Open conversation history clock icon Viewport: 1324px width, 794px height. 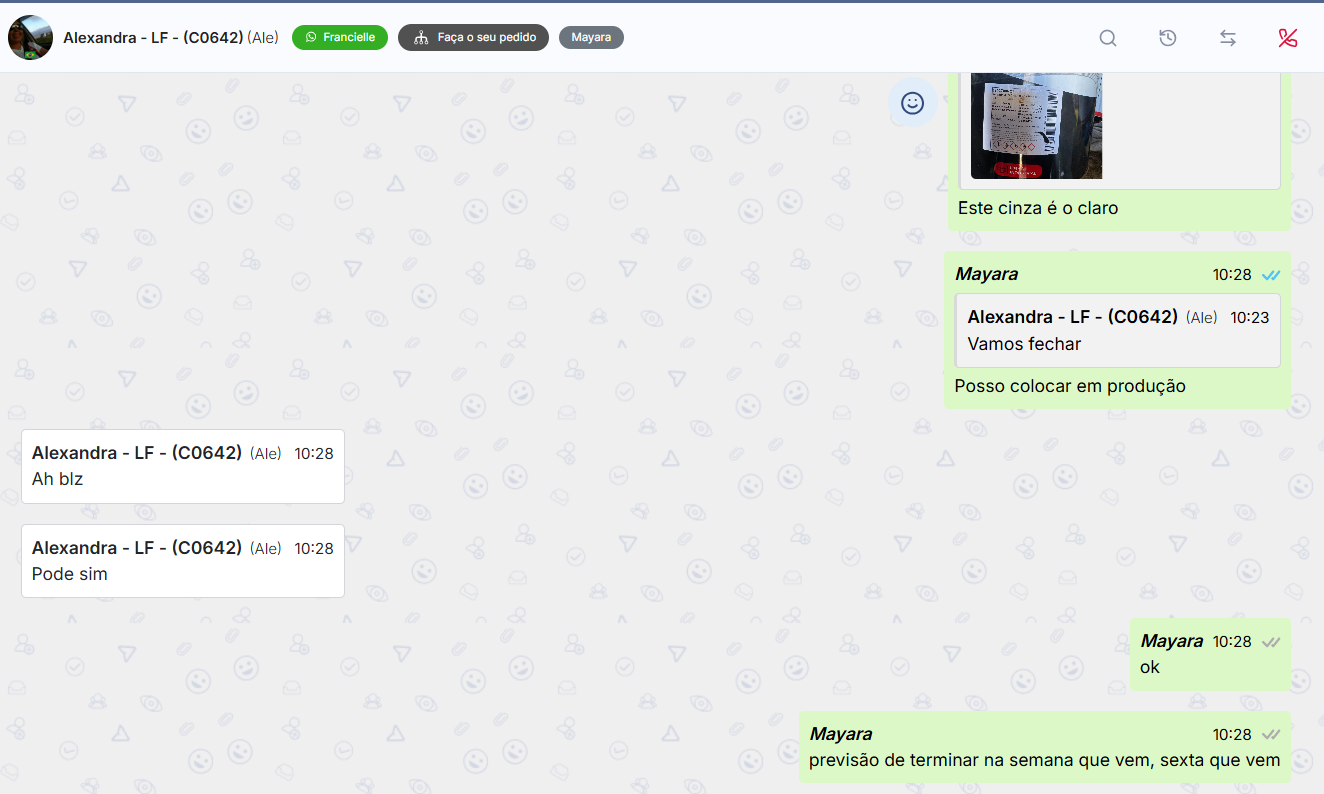pyautogui.click(x=1167, y=38)
